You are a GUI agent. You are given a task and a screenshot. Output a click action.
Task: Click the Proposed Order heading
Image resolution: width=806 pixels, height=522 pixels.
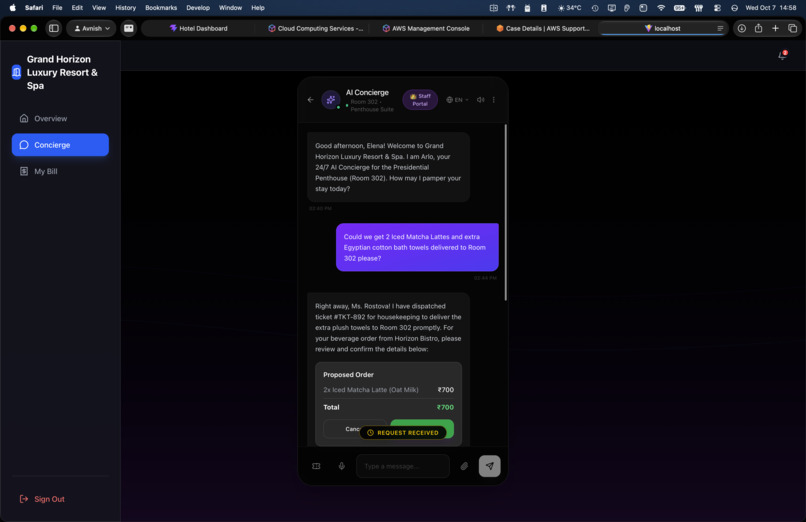click(x=348, y=375)
